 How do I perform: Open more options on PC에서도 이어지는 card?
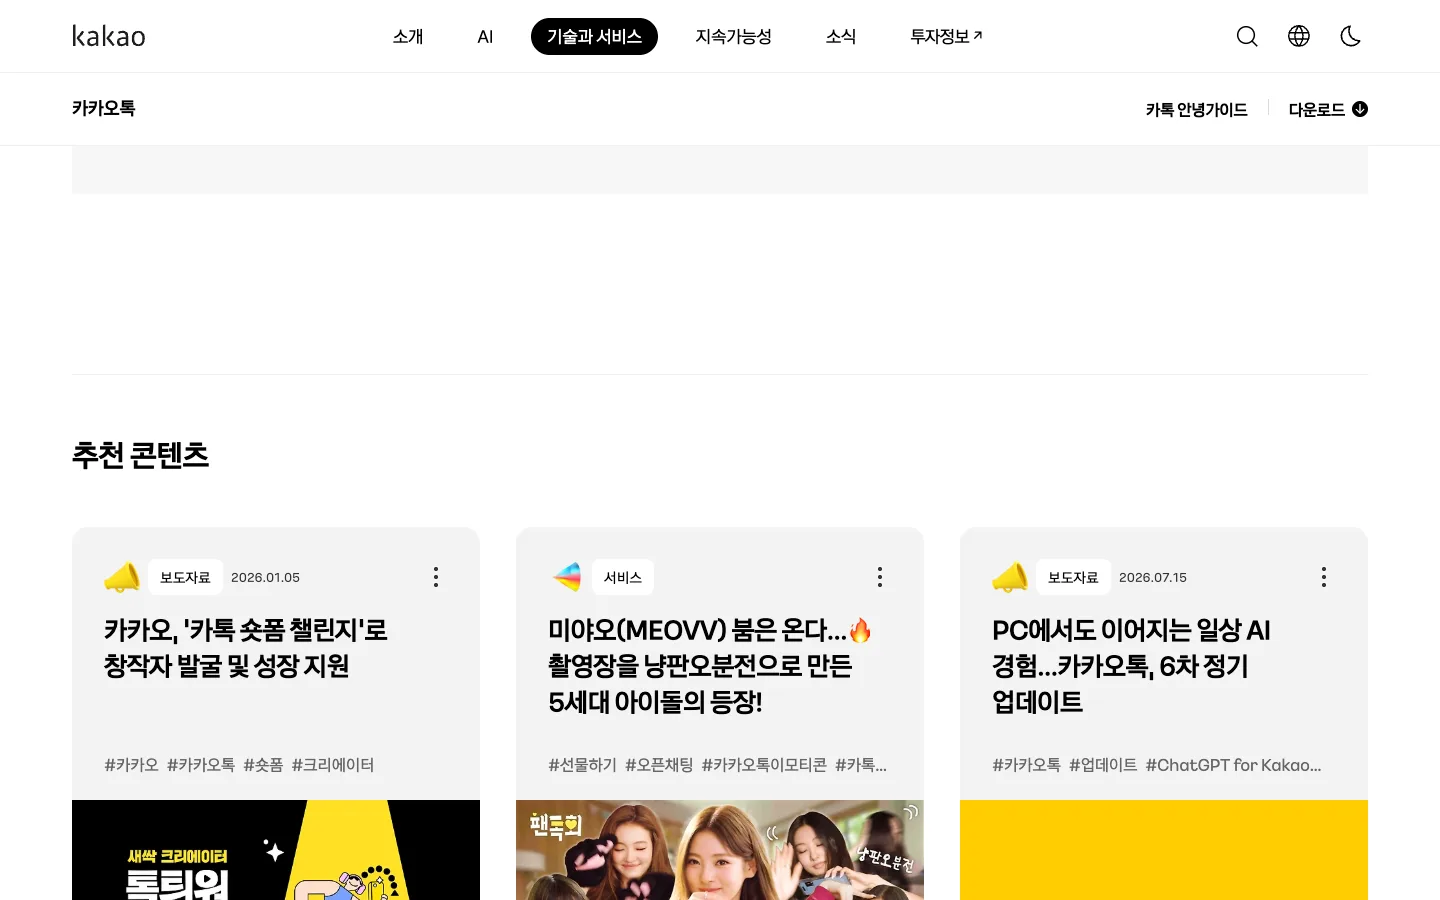[1324, 577]
